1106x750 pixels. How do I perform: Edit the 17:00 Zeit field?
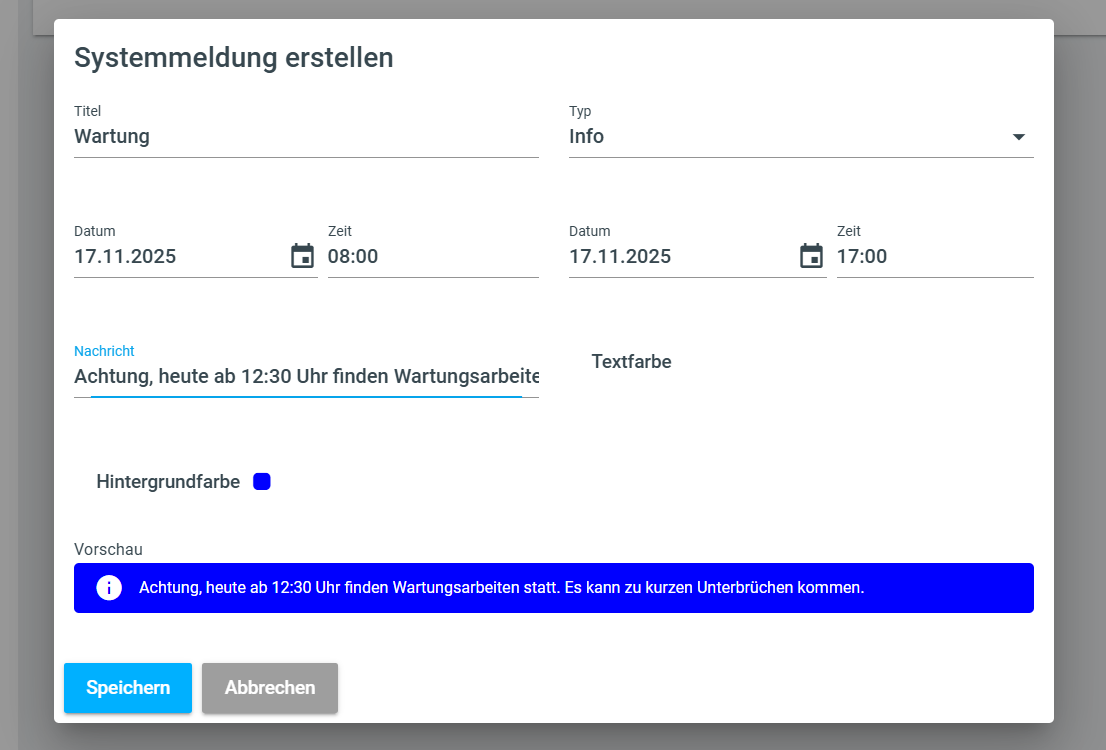coord(933,257)
